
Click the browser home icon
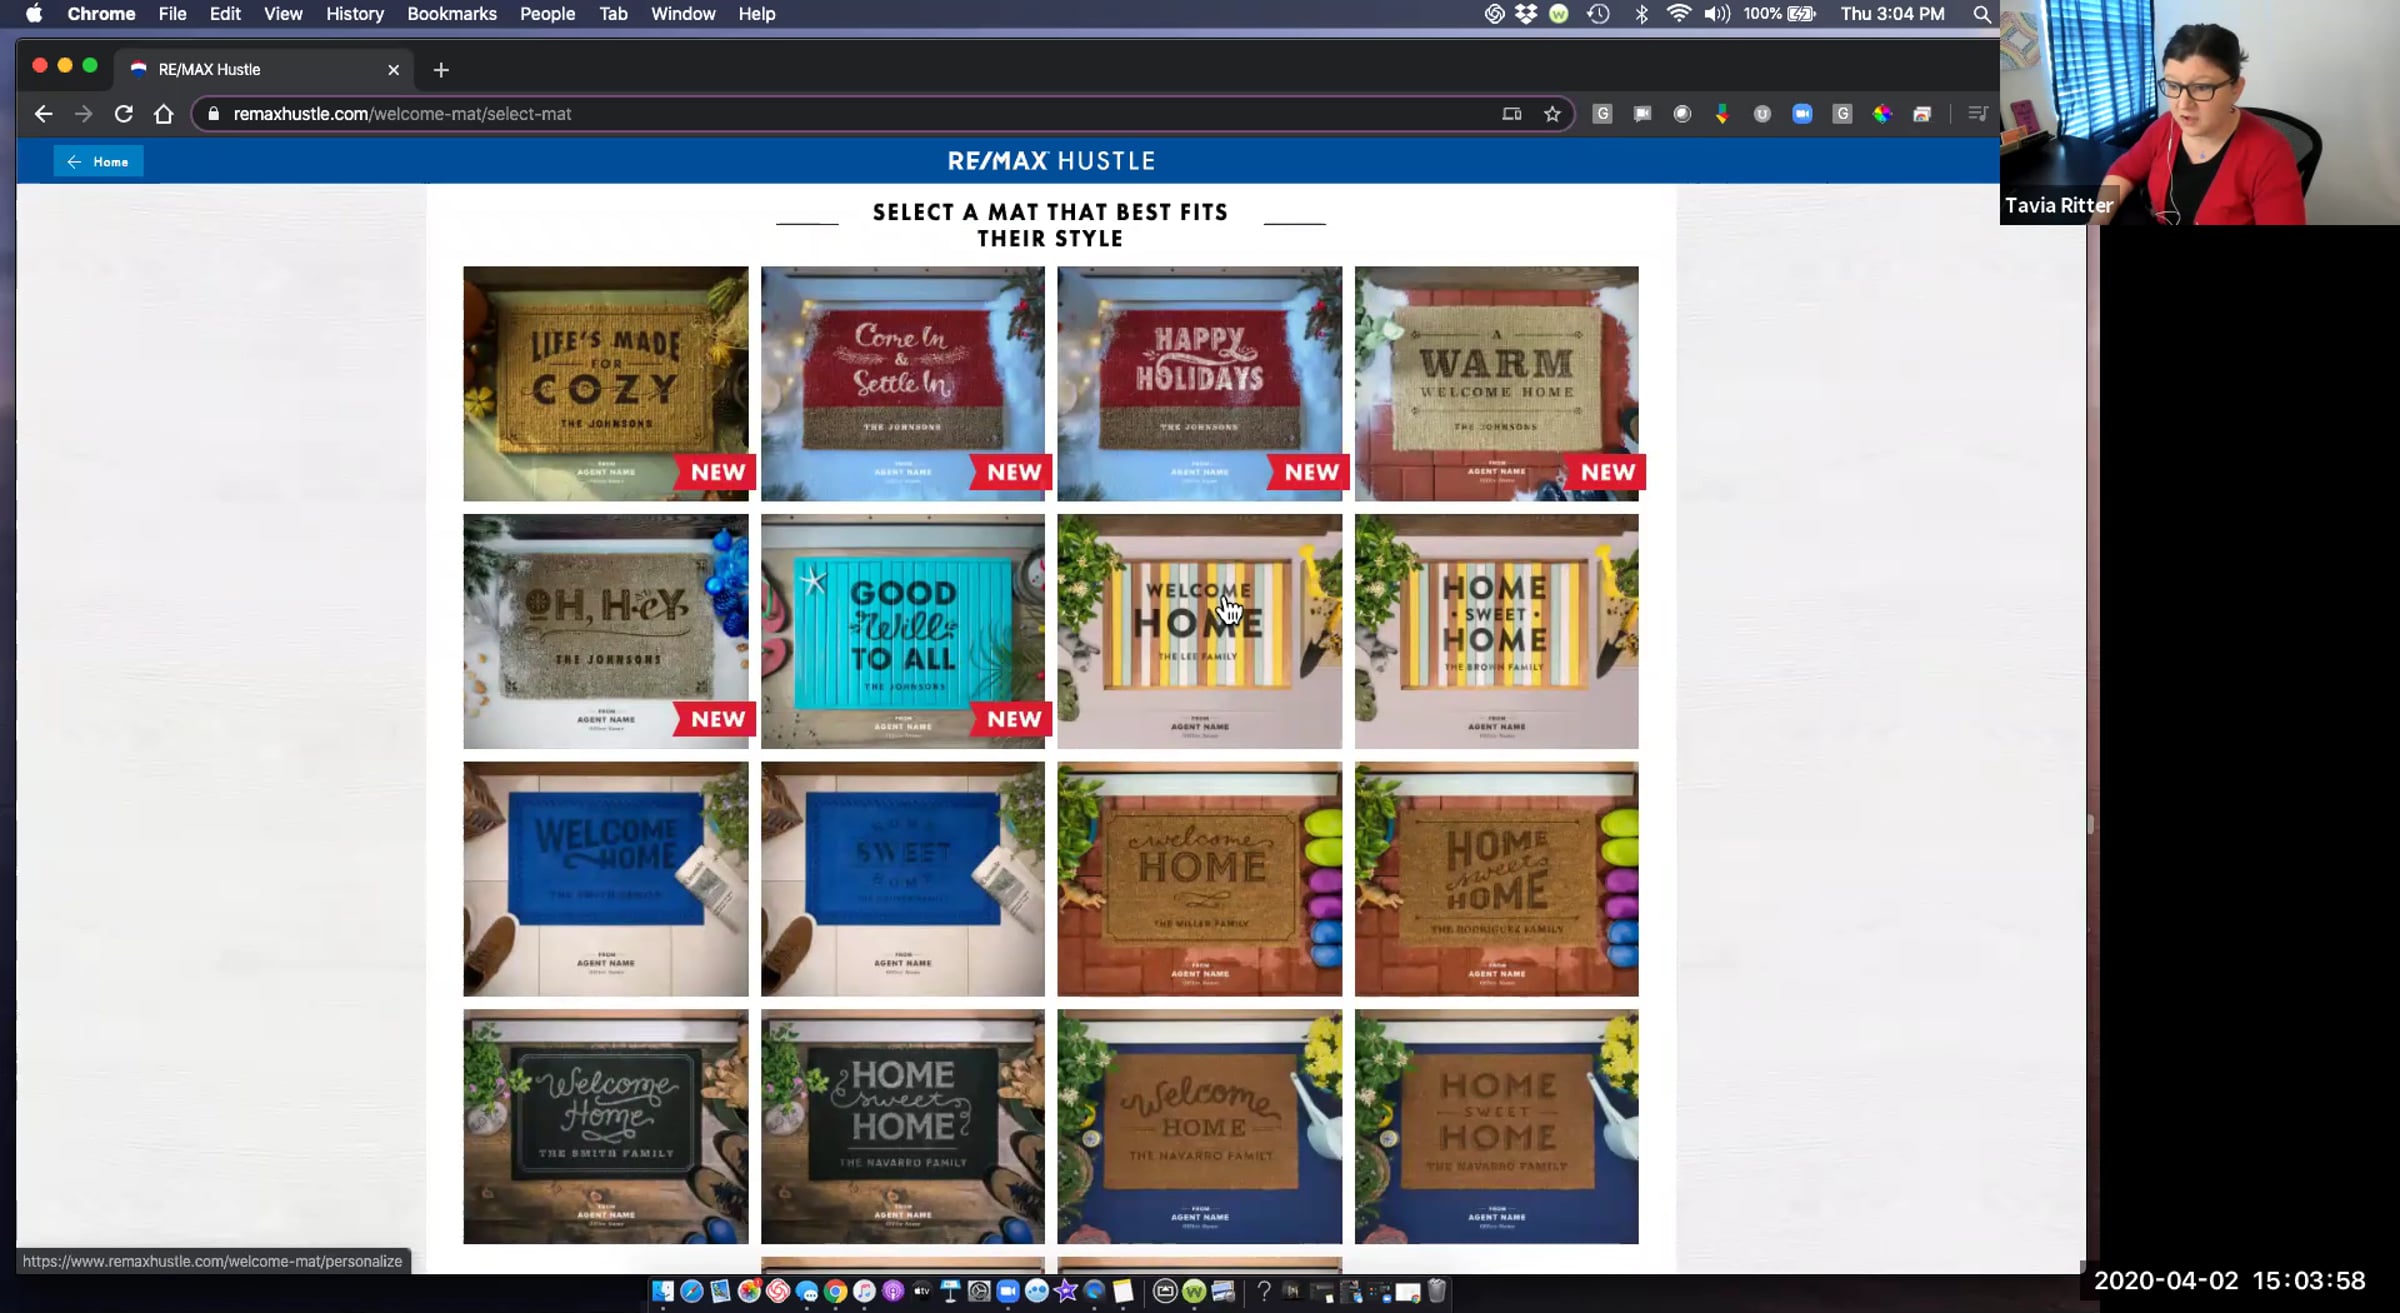pos(164,114)
